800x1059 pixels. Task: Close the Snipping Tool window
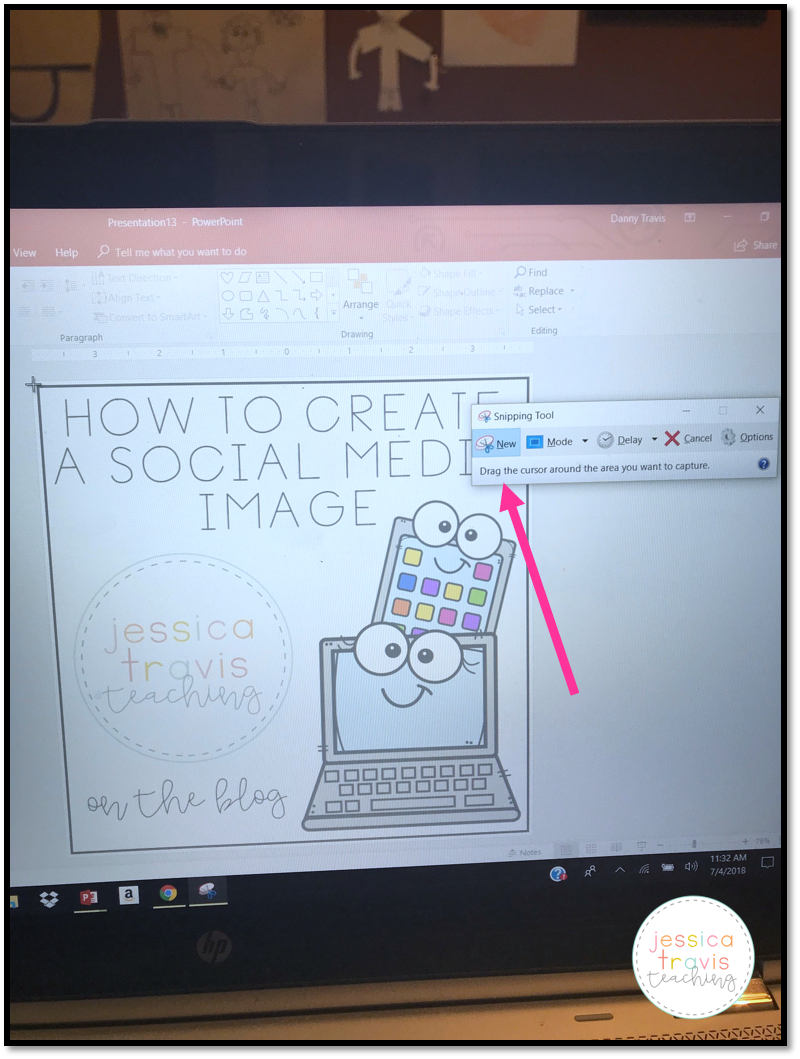pyautogui.click(x=759, y=410)
